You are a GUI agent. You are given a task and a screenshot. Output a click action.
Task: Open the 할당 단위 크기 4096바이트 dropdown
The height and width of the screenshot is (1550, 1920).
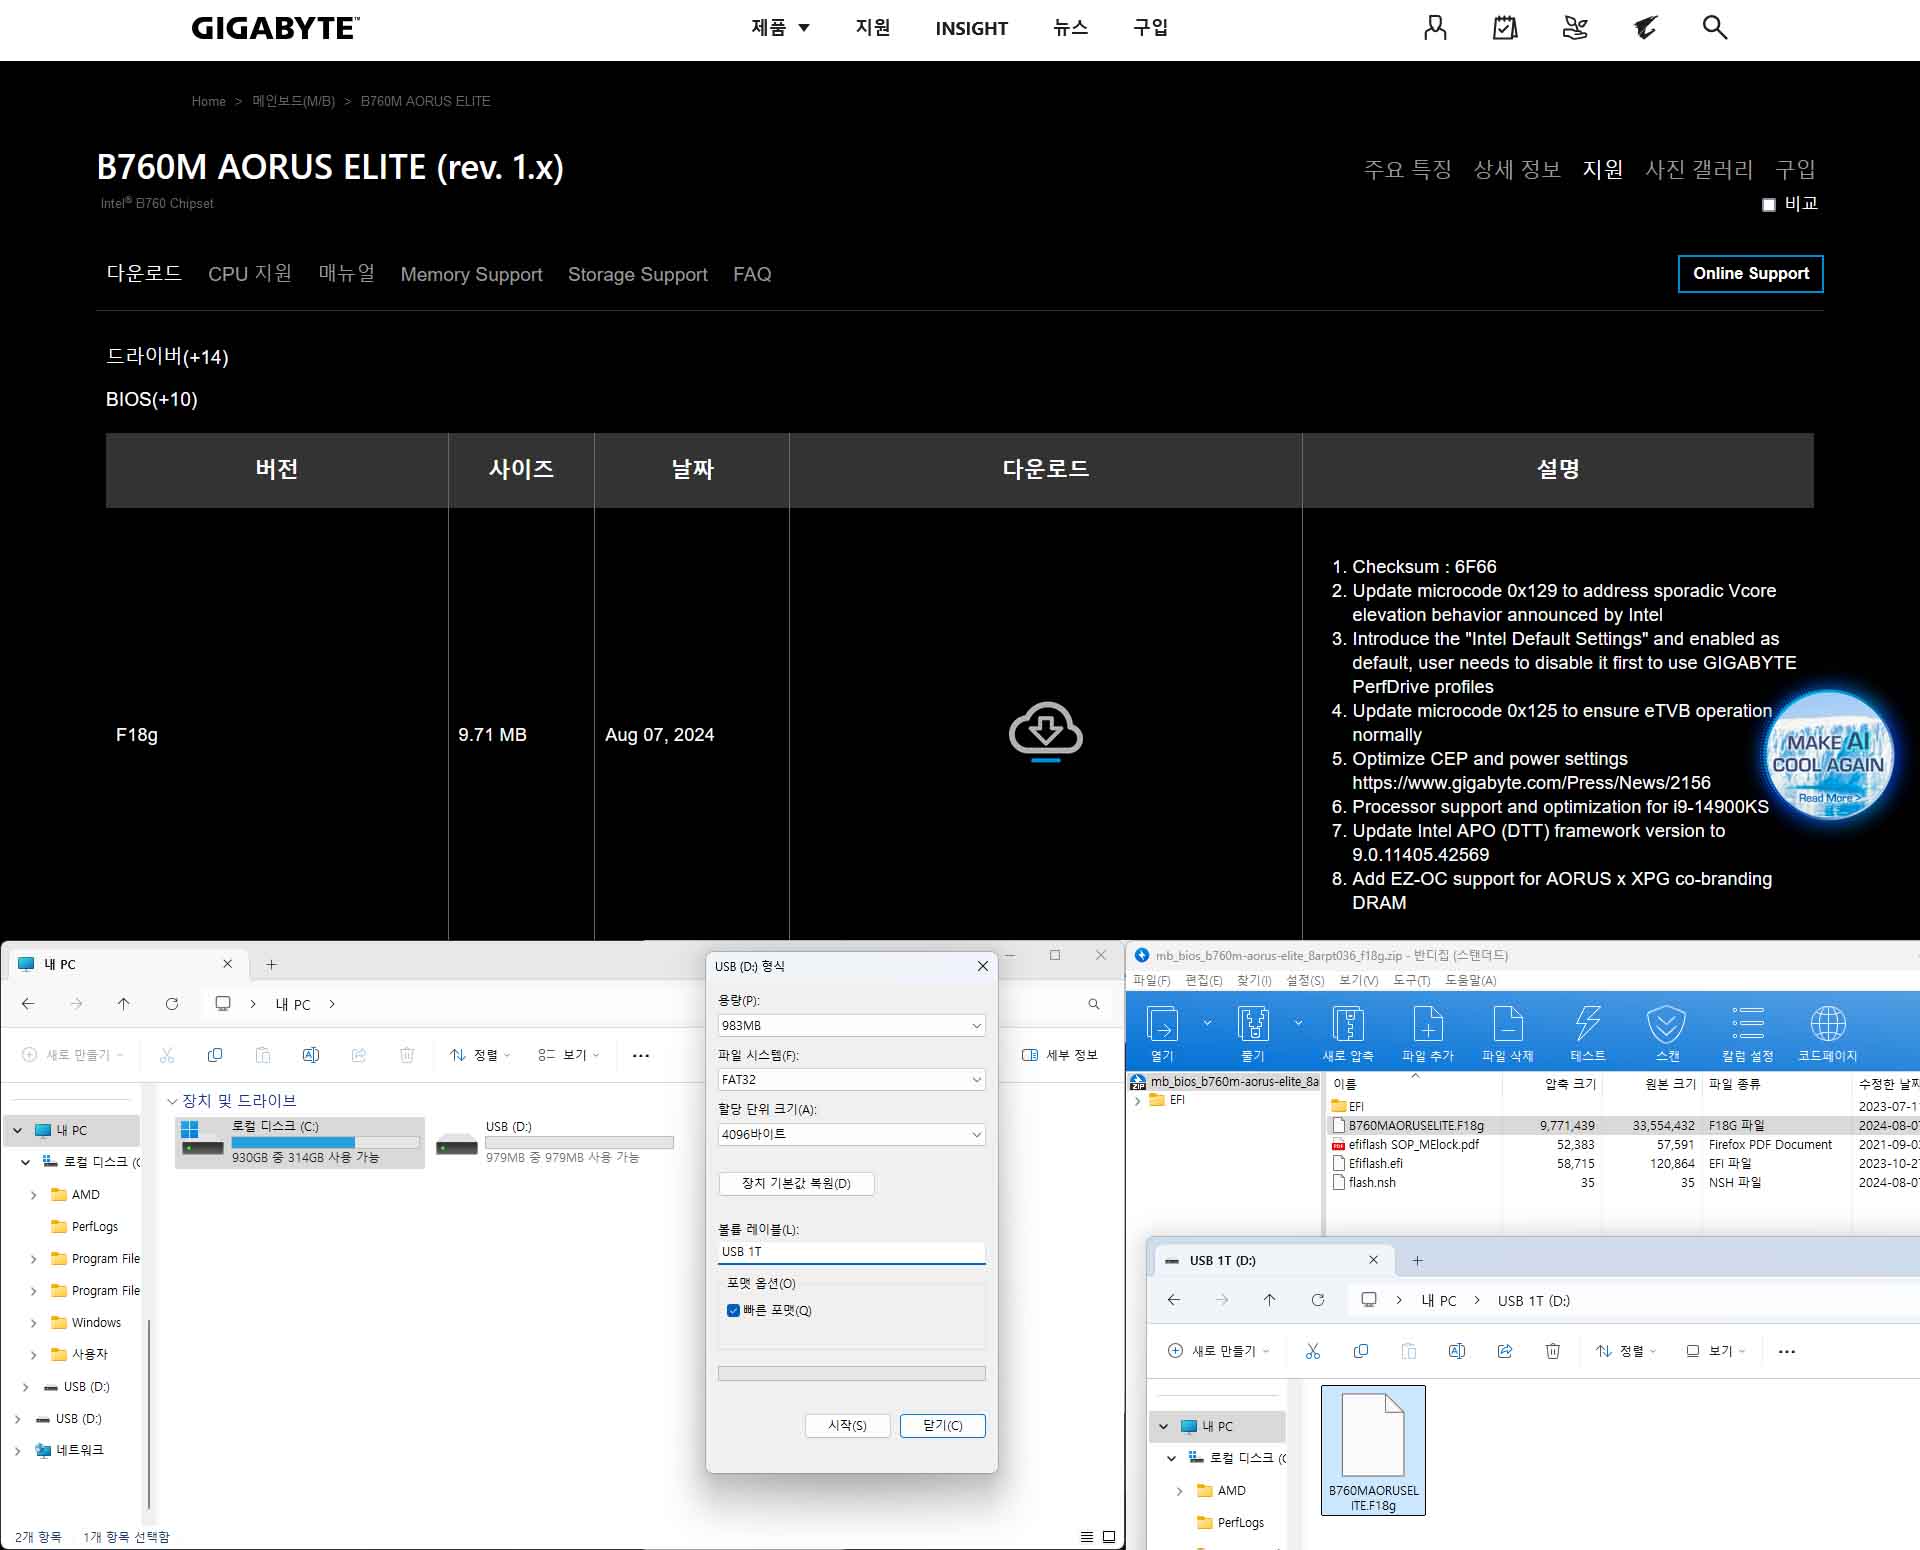pyautogui.click(x=851, y=1134)
